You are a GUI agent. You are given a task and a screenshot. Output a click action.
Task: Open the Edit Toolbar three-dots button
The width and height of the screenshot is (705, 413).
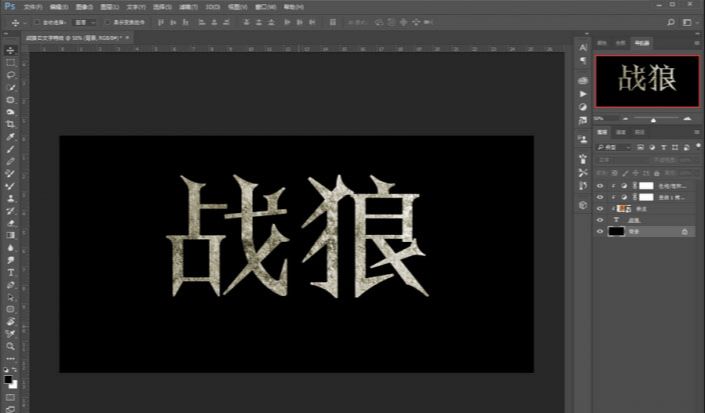click(10, 359)
